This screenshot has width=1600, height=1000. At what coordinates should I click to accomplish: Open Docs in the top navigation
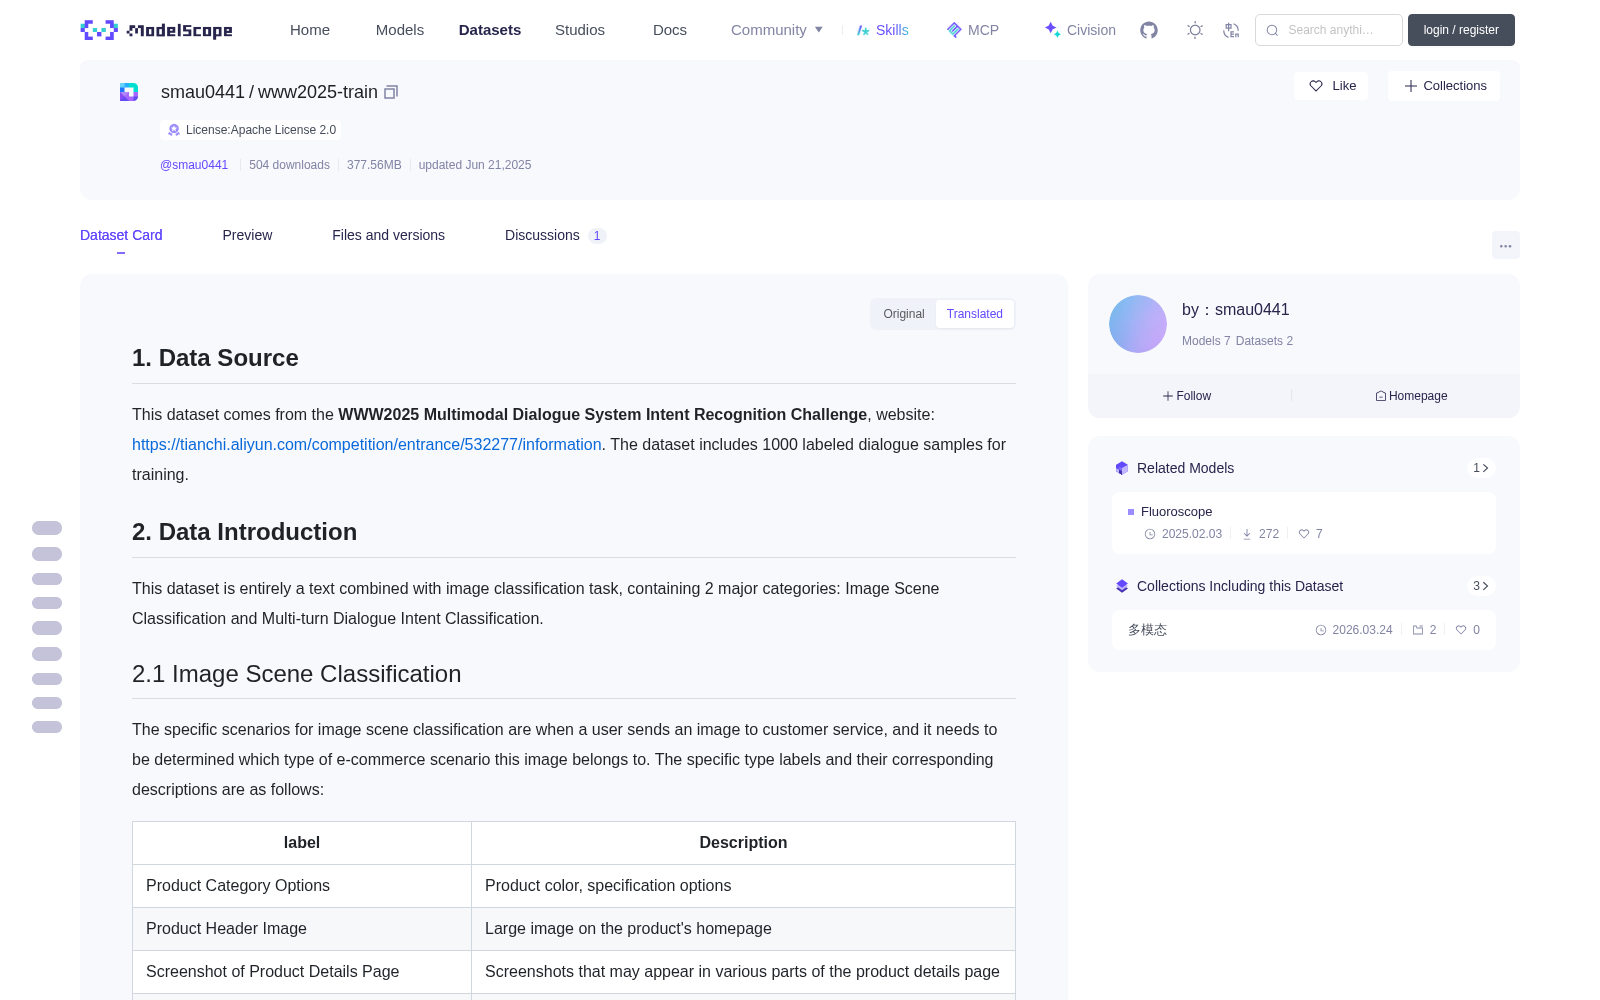[670, 30]
